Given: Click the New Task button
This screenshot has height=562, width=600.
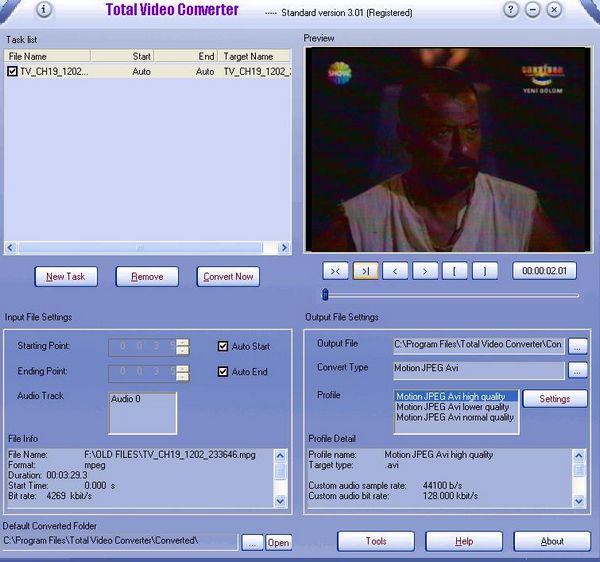Looking at the screenshot, I should (66, 276).
